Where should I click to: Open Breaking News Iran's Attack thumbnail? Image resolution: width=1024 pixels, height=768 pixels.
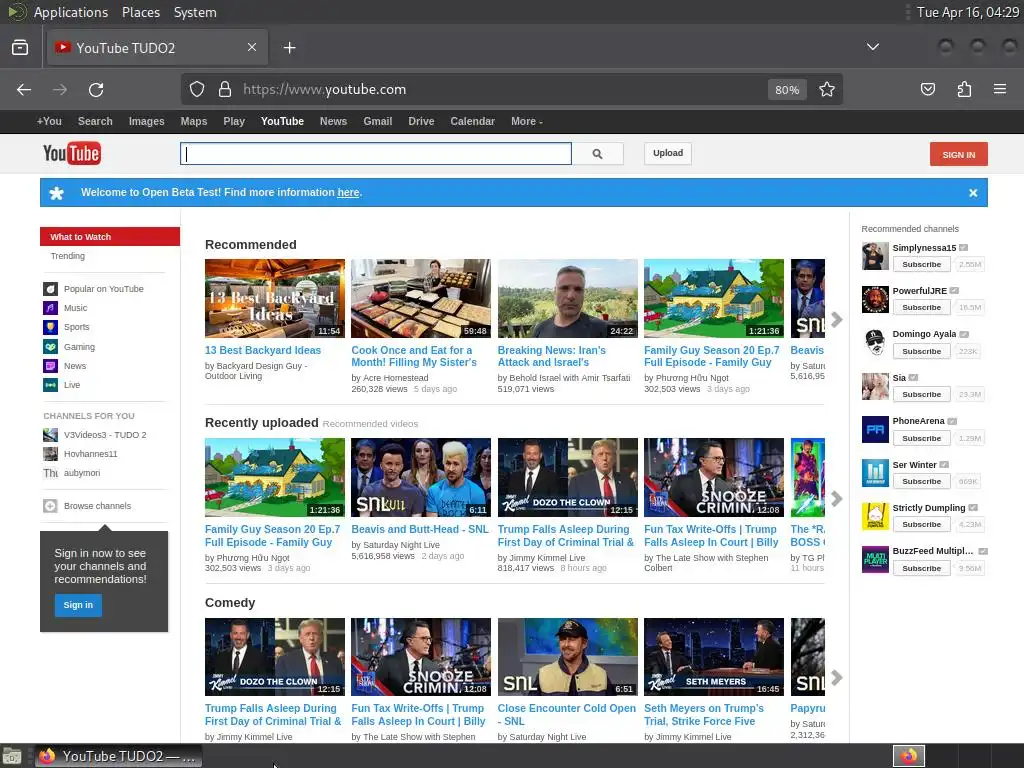point(568,298)
